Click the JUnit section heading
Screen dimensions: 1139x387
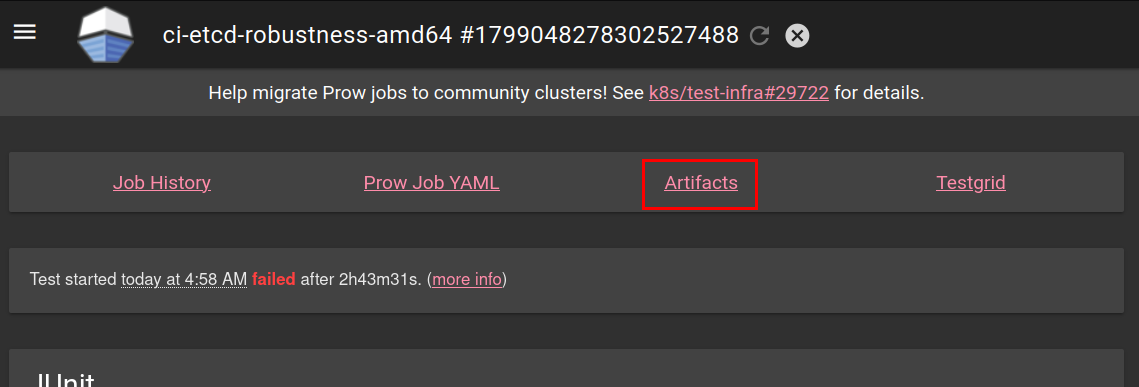coord(65,380)
